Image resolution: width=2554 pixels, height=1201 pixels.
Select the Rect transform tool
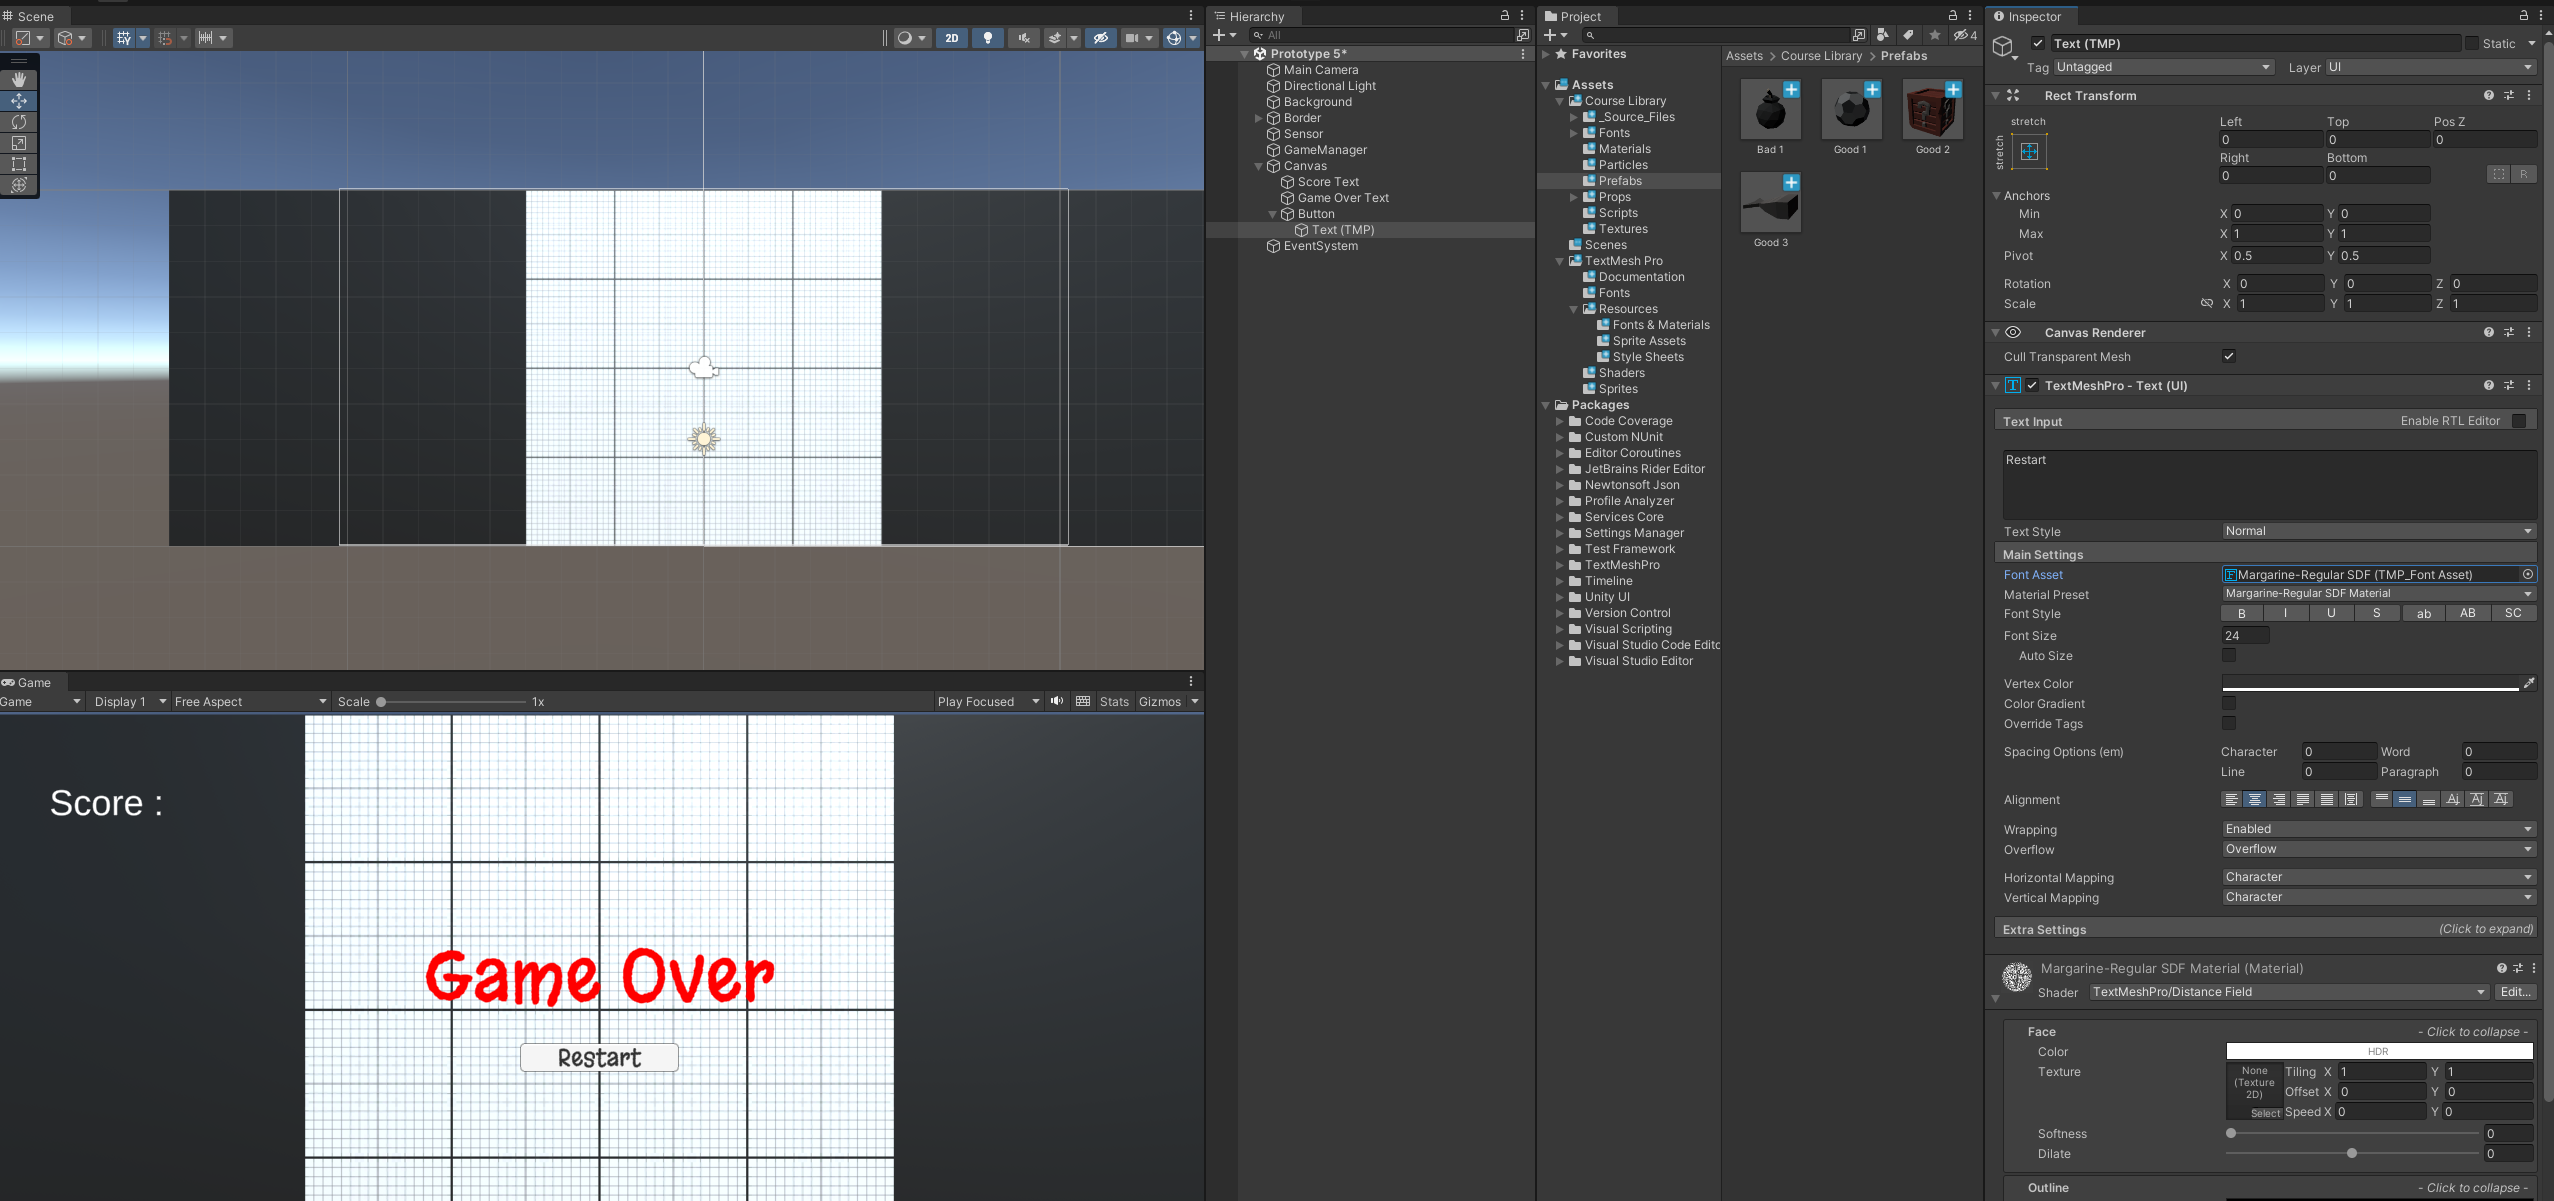coord(19,164)
